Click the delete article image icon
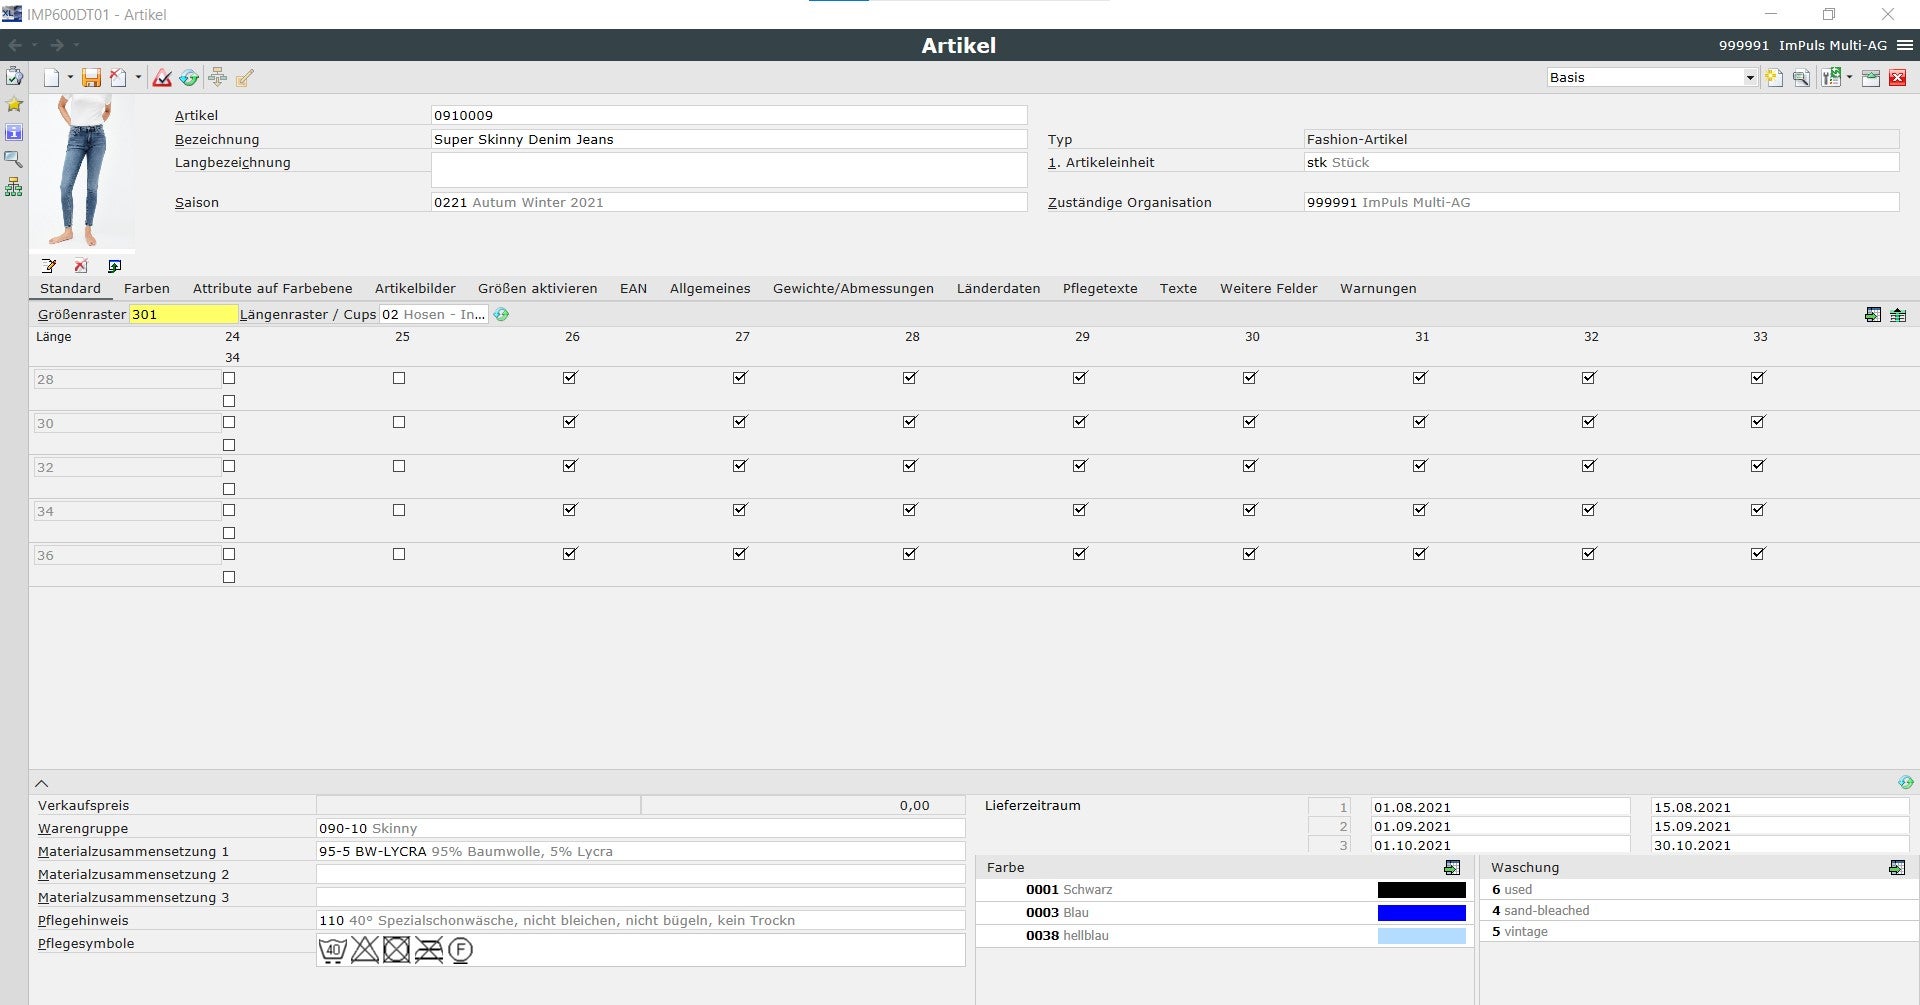Viewport: 1920px width, 1005px height. coord(81,266)
